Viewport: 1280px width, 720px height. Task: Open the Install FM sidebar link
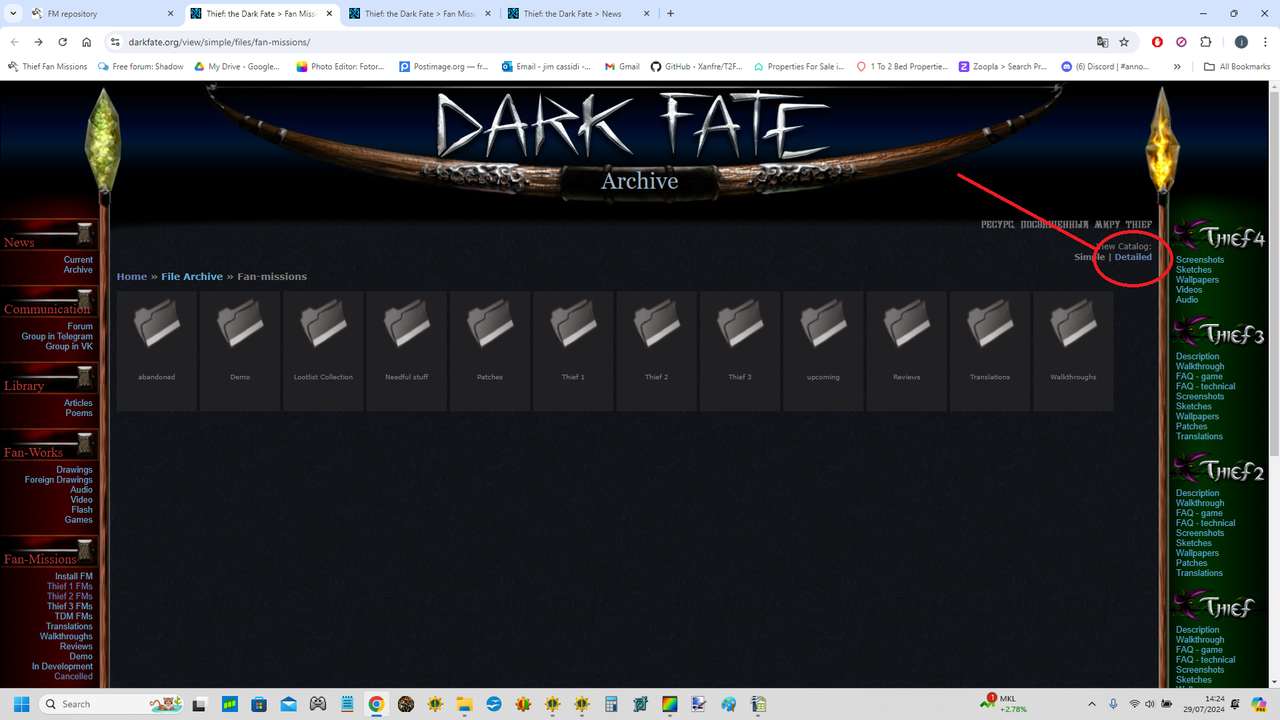pyautogui.click(x=74, y=577)
